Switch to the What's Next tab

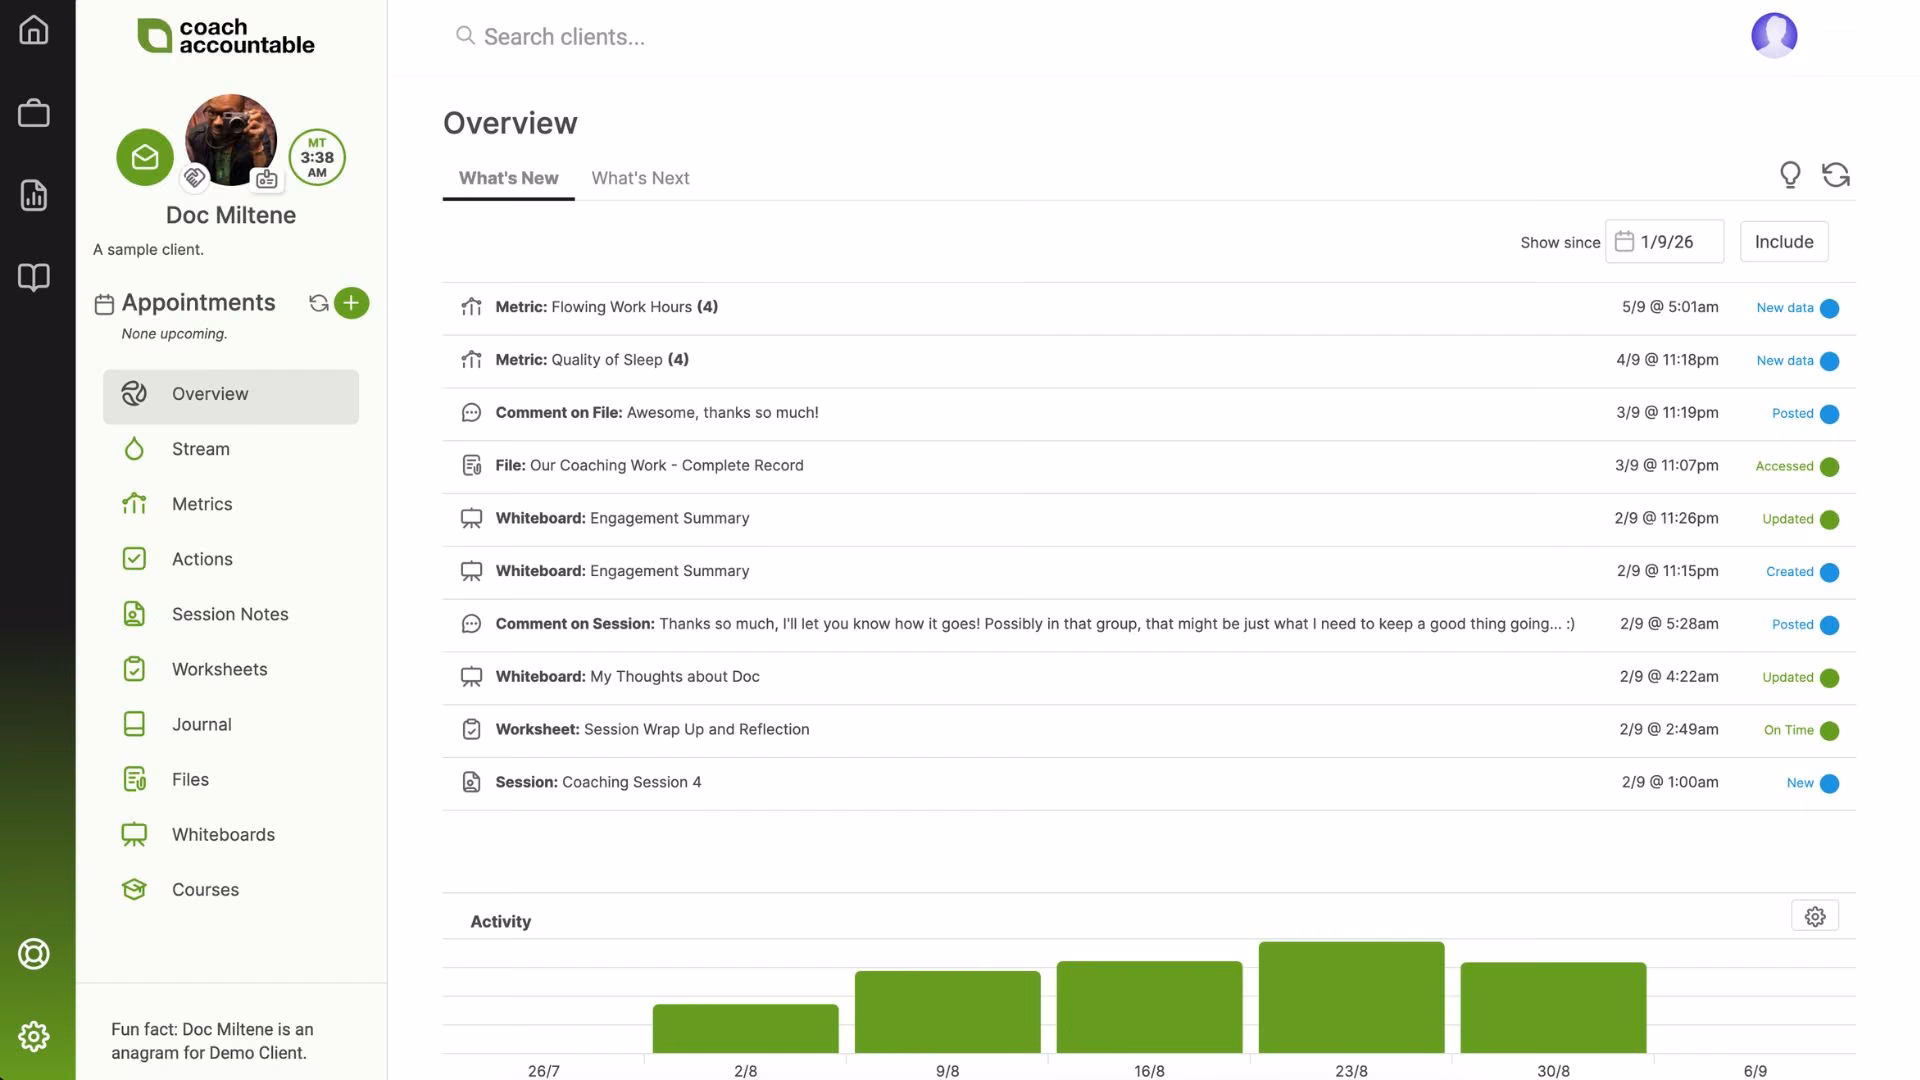coord(640,178)
